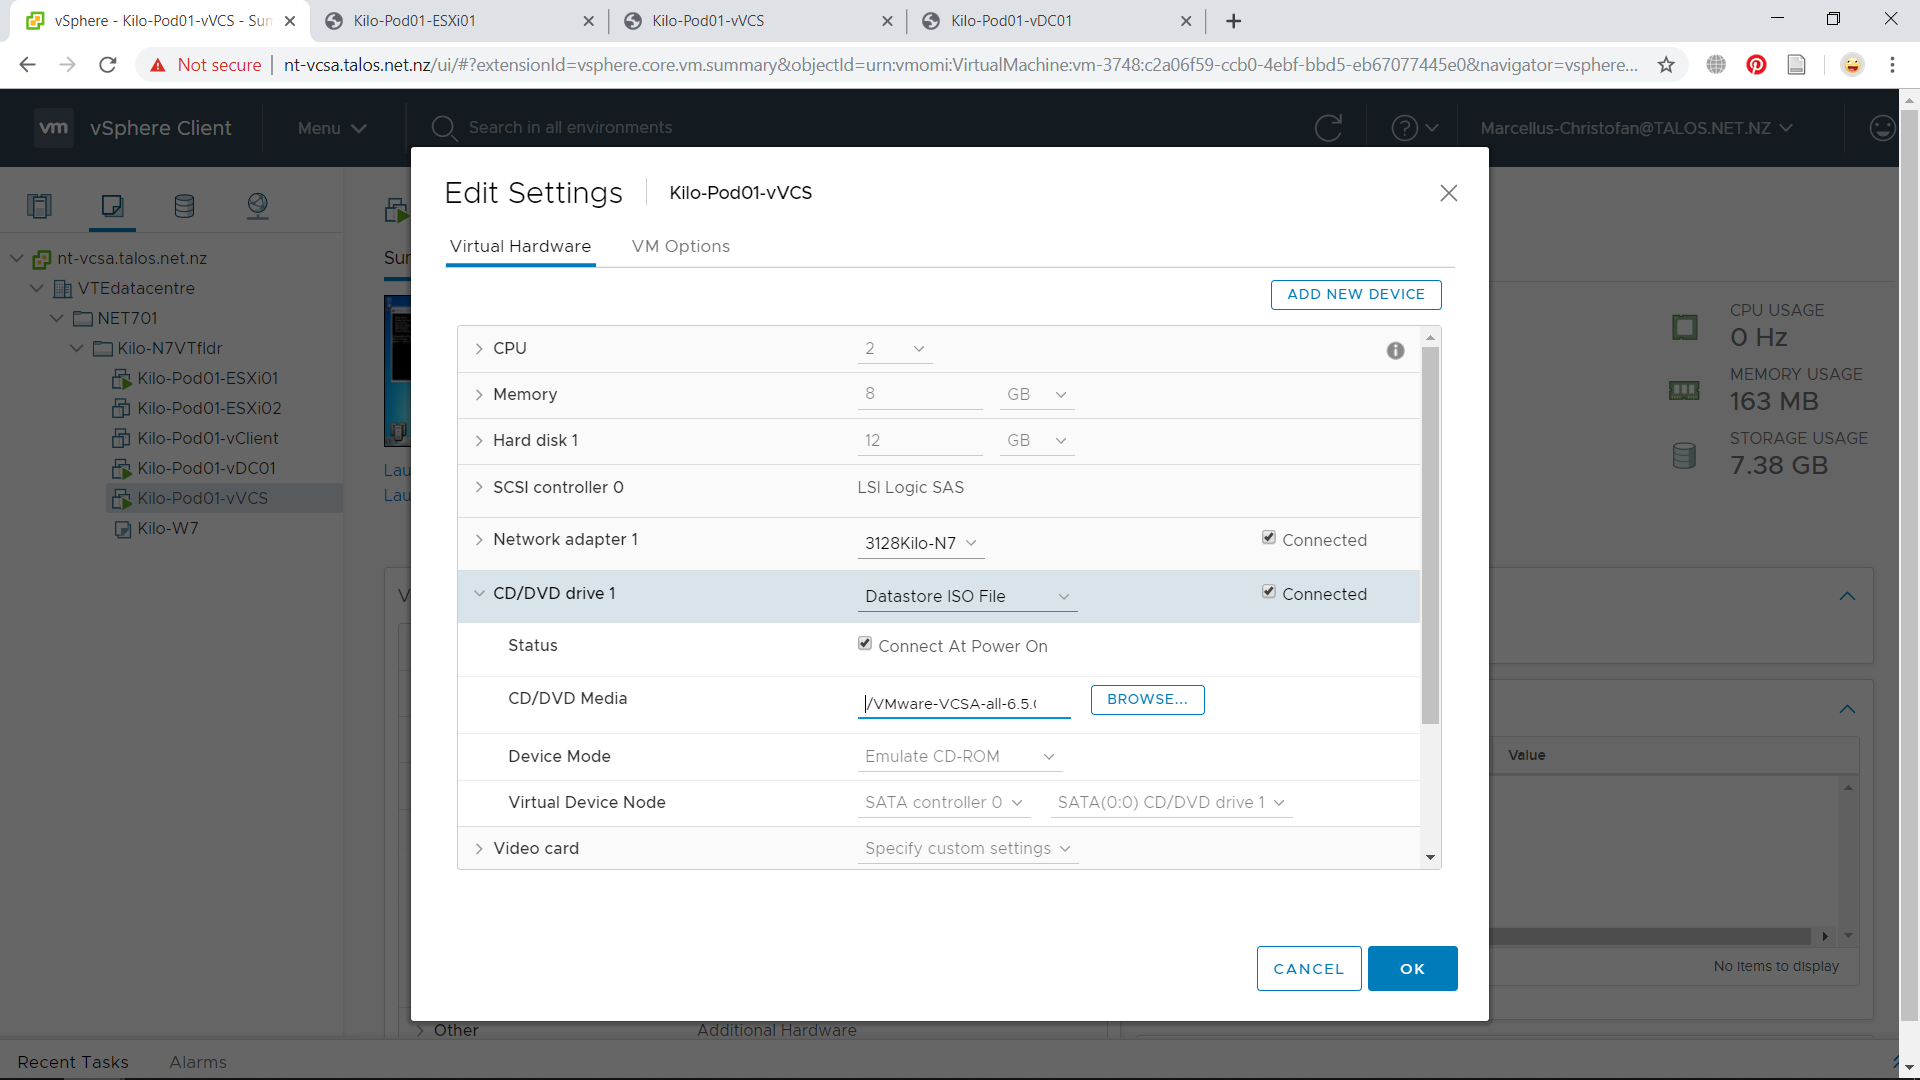Close the Edit Settings dialog with X
Image resolution: width=1920 pixels, height=1080 pixels.
(1448, 193)
